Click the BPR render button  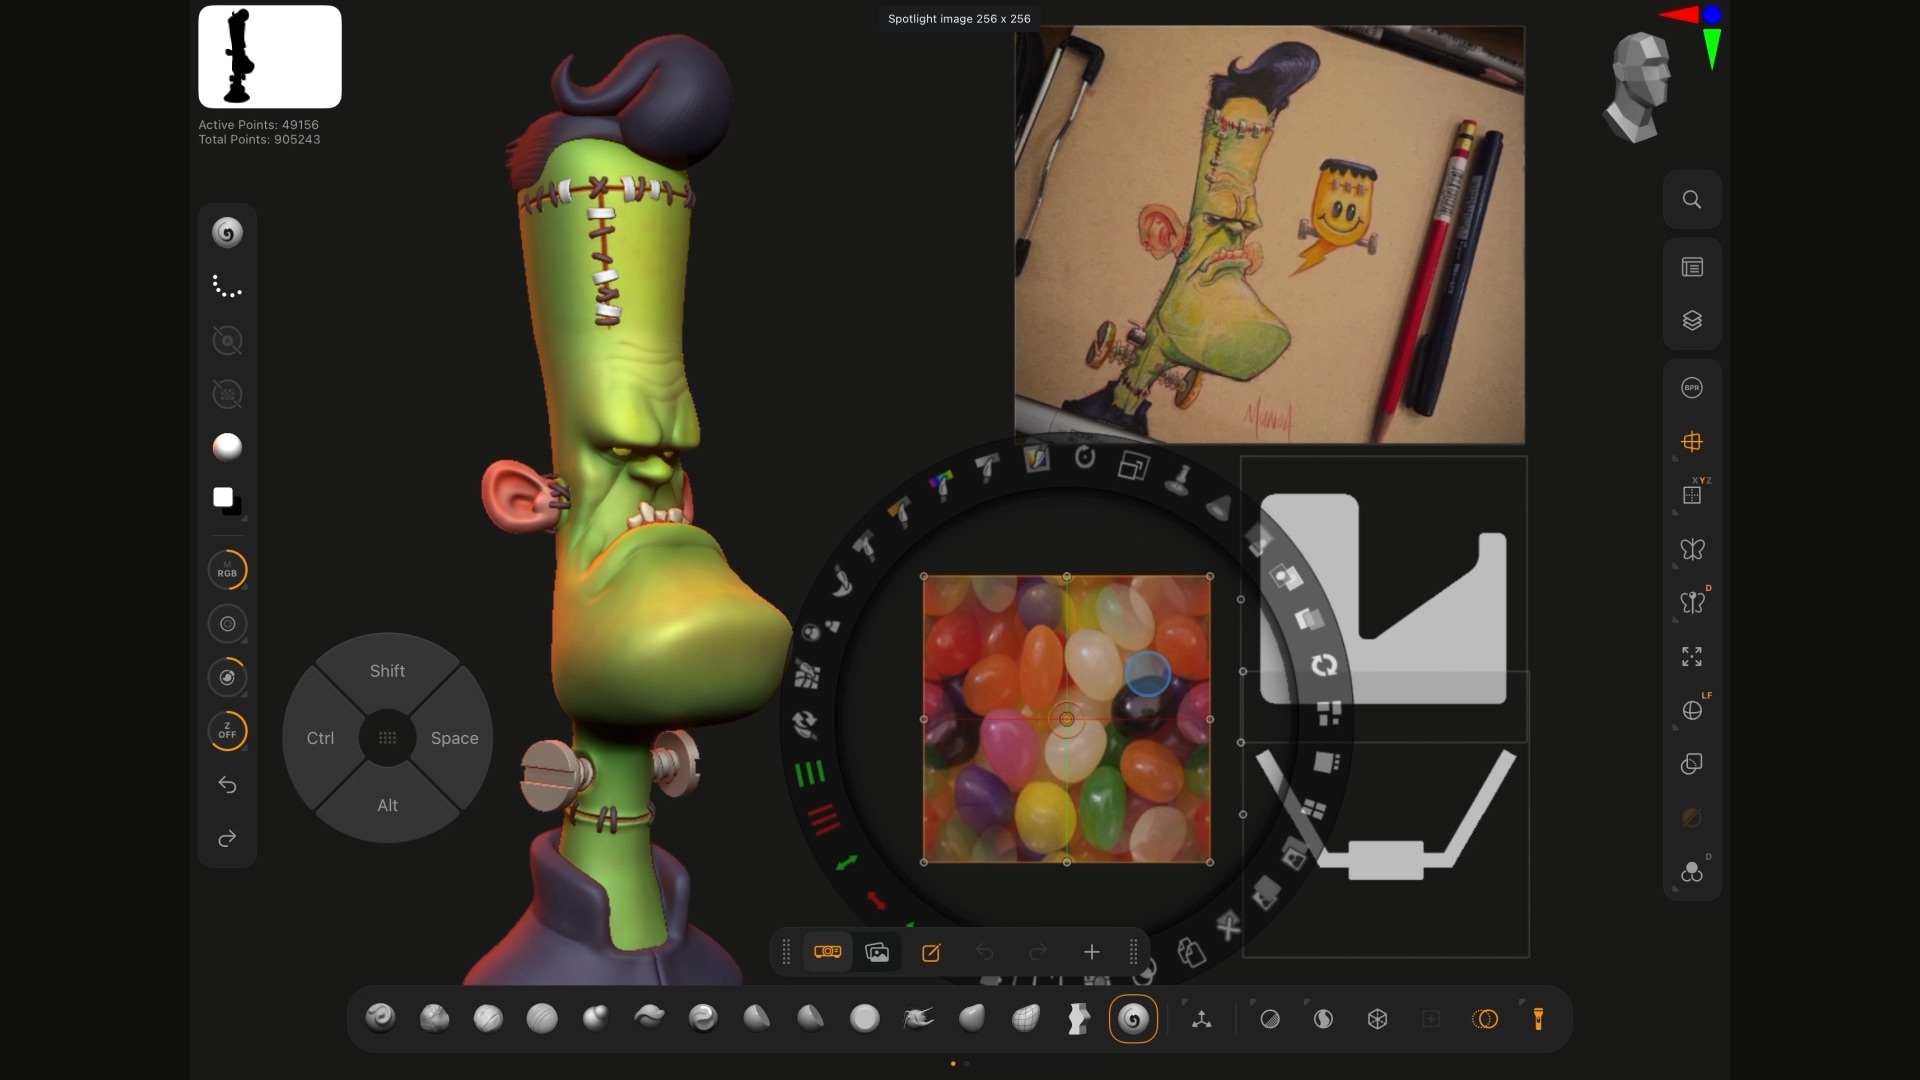tap(1692, 388)
